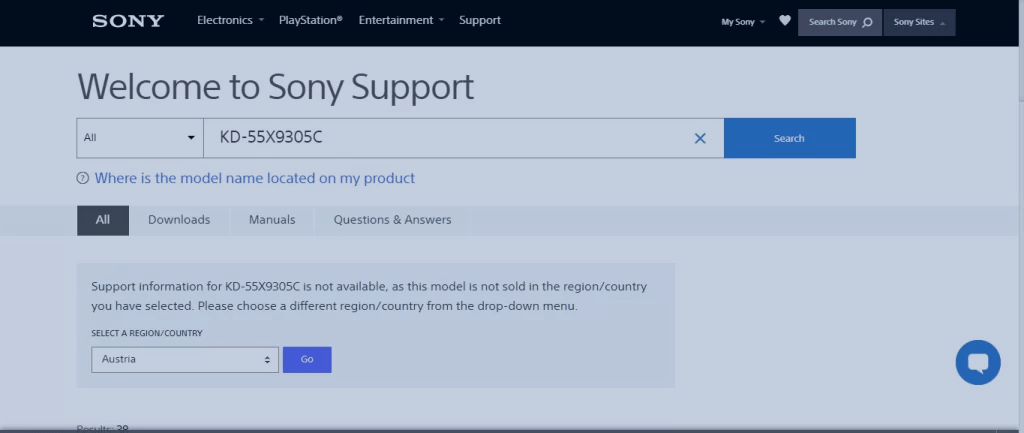The image size is (1024, 433).
Task: Go to Support in top navigation
Action: click(480, 20)
